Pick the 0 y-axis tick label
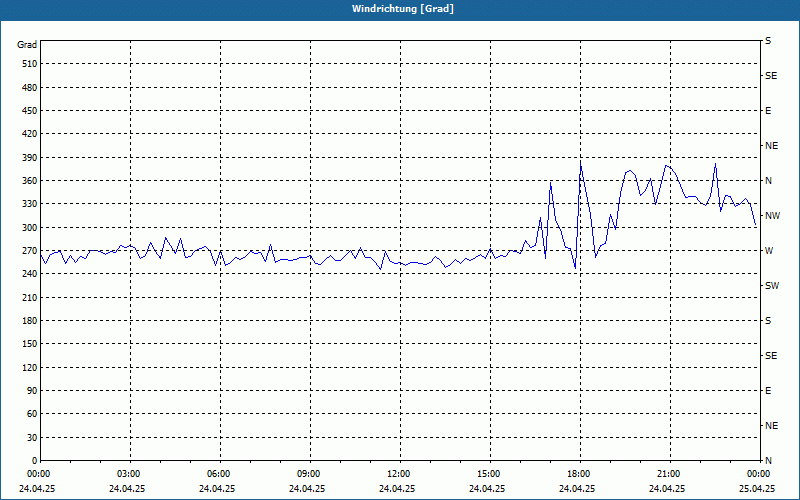Viewport: 800px width, 500px height. tap(34, 461)
